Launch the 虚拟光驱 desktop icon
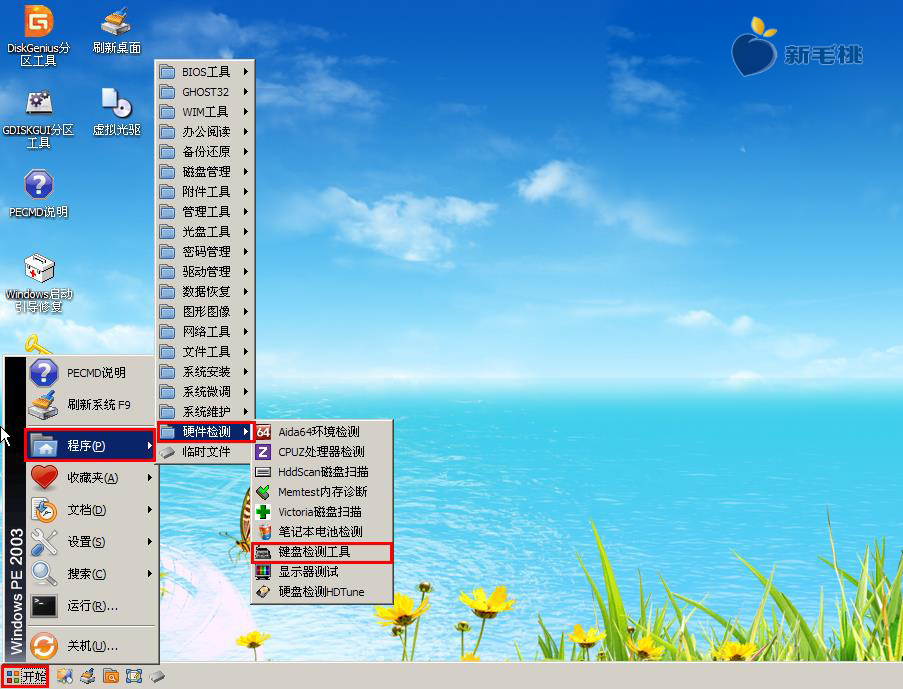 point(116,112)
